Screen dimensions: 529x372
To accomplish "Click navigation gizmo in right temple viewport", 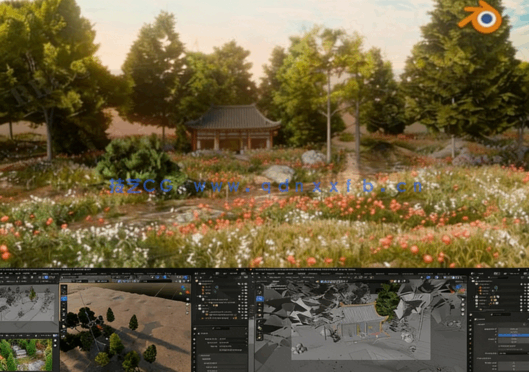I will pyautogui.click(x=460, y=288).
